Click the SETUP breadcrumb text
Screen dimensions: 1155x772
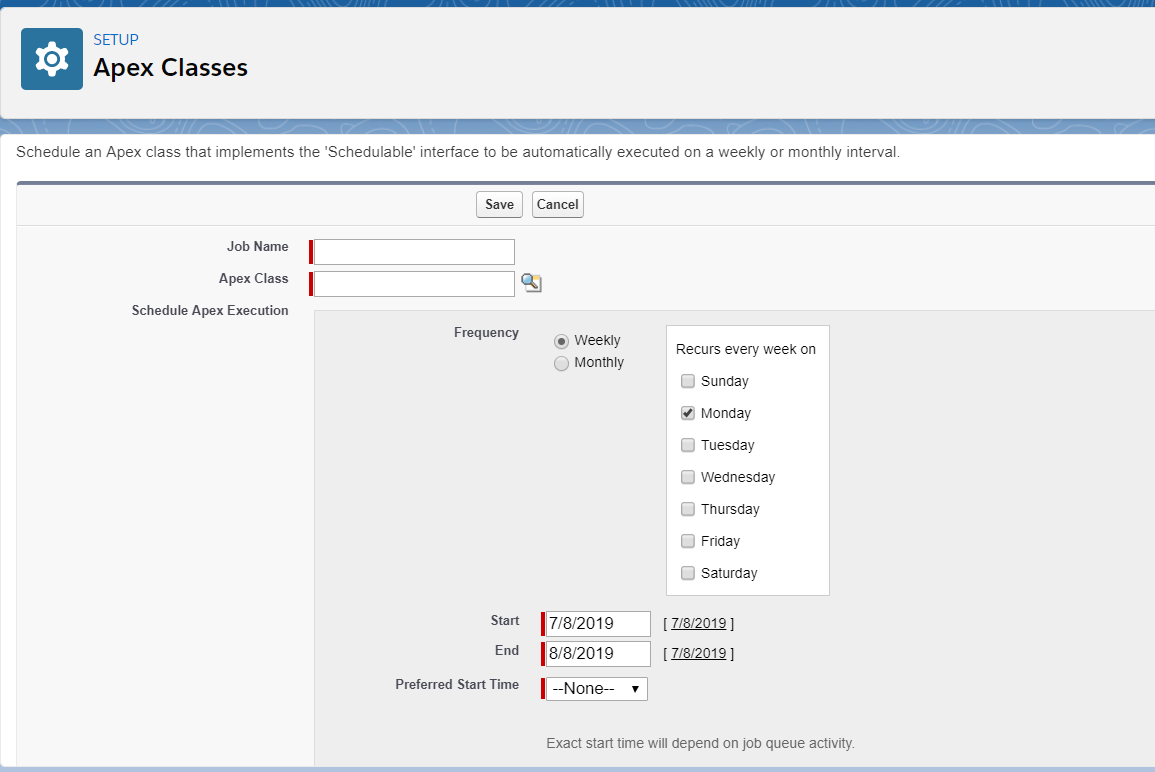point(116,40)
